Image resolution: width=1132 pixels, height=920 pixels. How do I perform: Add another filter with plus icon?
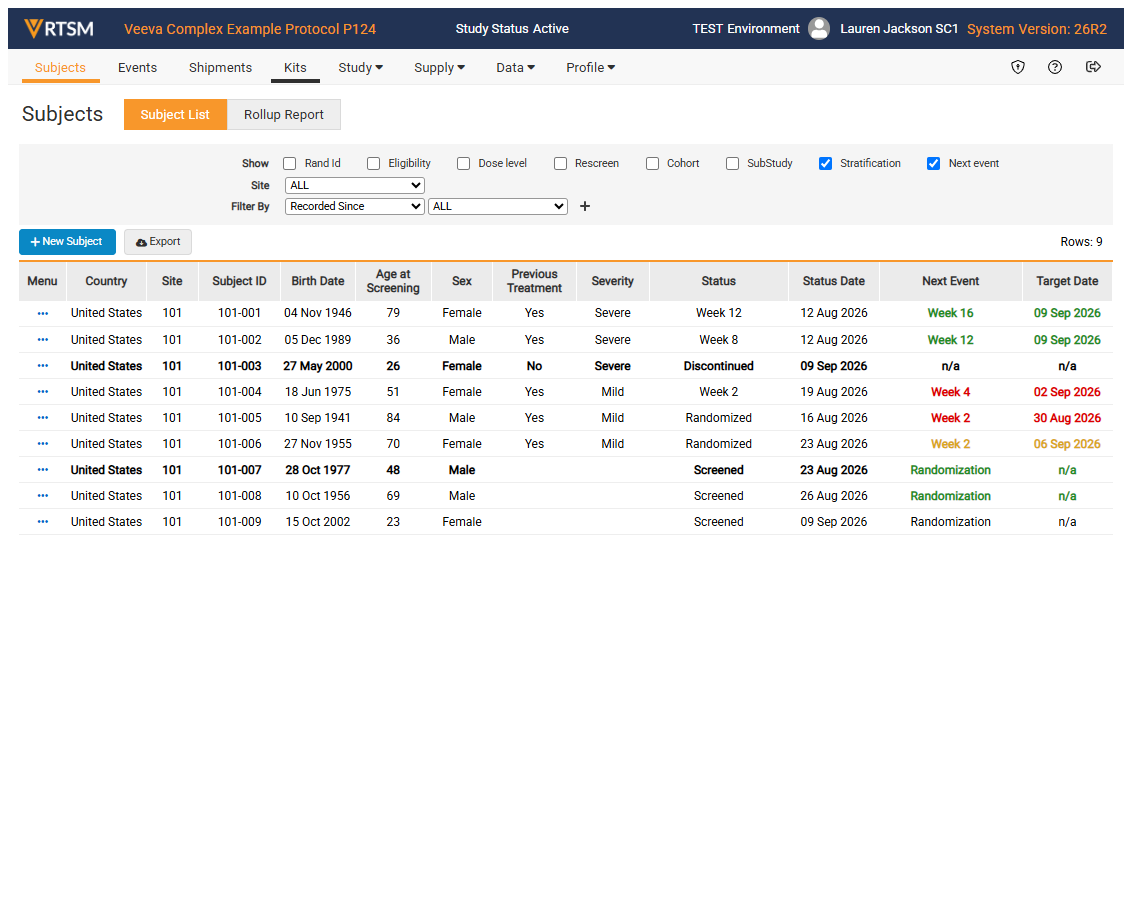[x=585, y=207]
